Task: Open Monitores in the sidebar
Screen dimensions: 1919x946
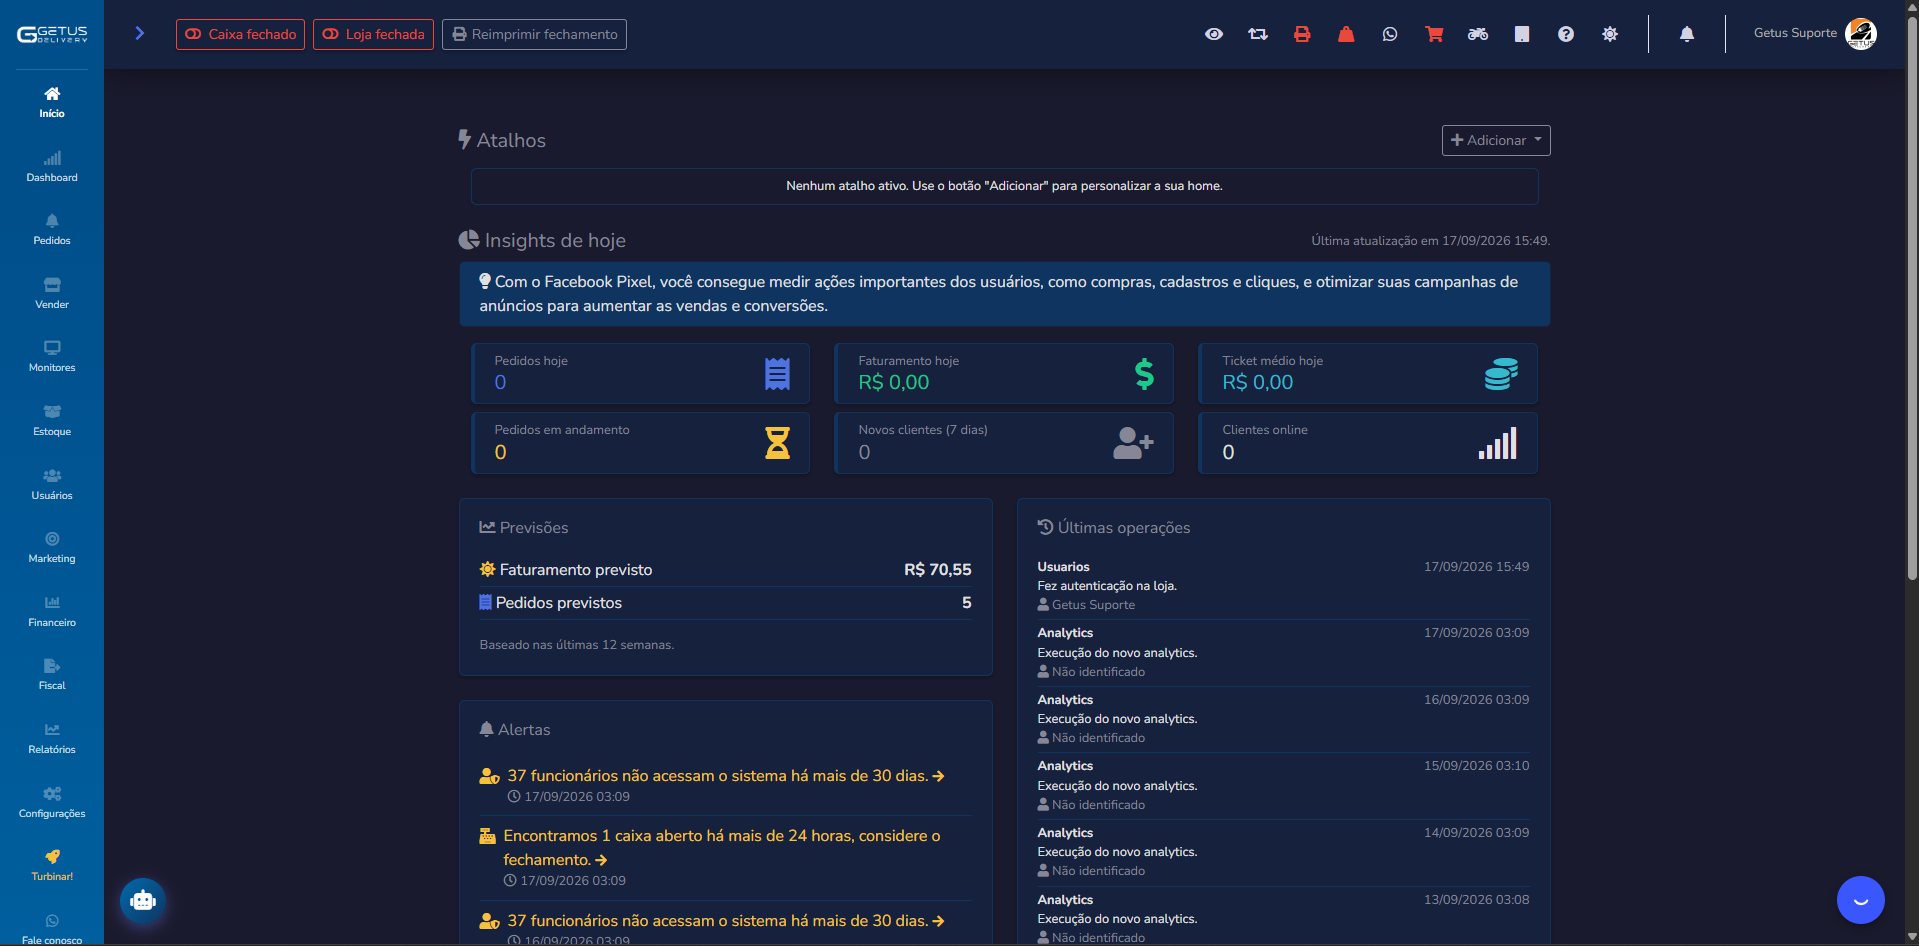Action: (52, 356)
